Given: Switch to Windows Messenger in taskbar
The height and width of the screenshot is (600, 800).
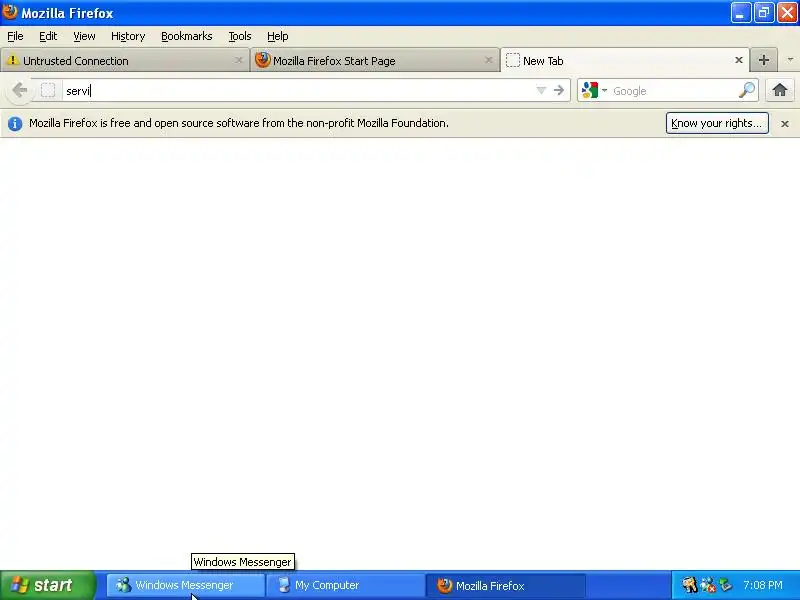Looking at the screenshot, I should click(x=186, y=585).
